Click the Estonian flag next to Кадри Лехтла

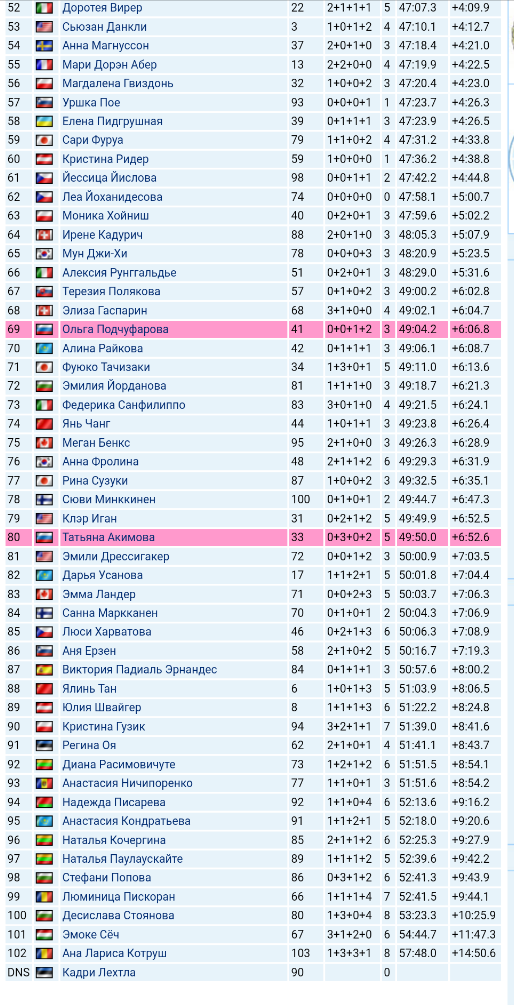click(x=44, y=972)
